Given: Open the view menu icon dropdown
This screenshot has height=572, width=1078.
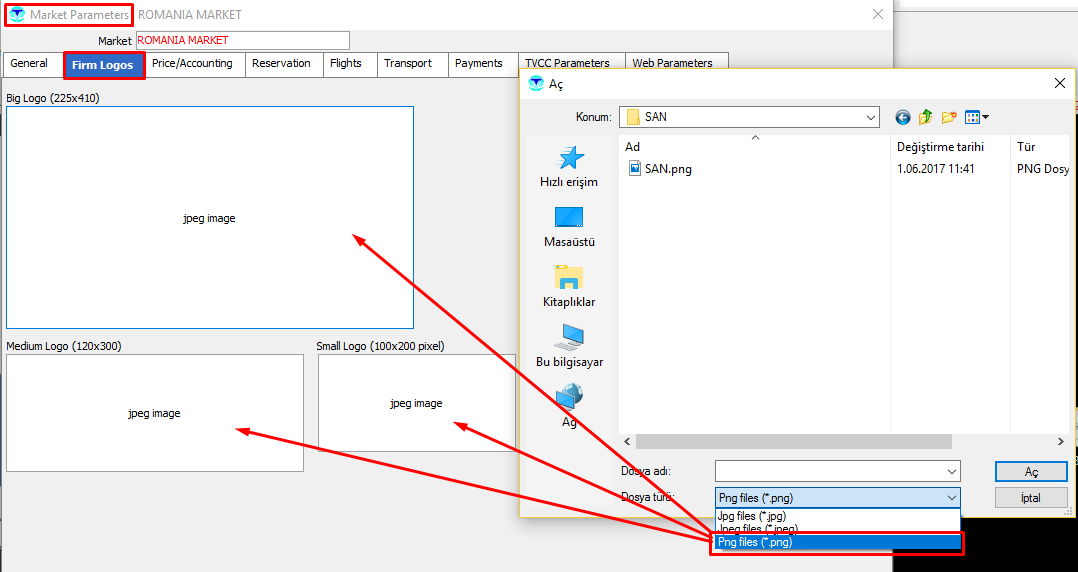Looking at the screenshot, I should (x=977, y=117).
